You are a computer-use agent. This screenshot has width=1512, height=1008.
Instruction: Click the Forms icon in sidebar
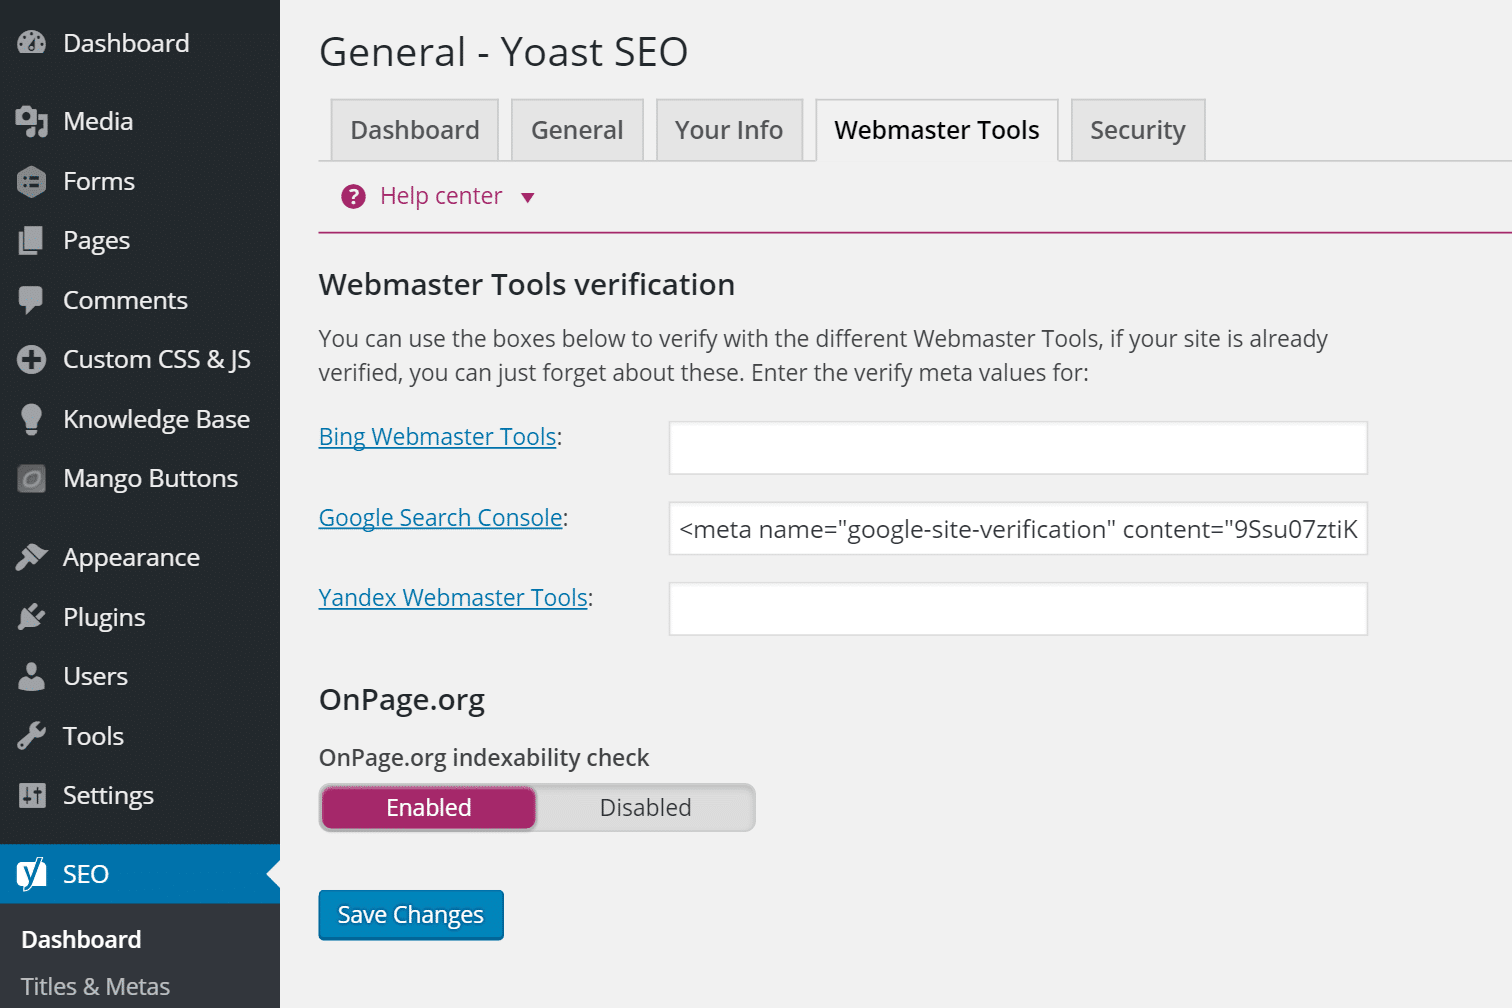(x=32, y=181)
